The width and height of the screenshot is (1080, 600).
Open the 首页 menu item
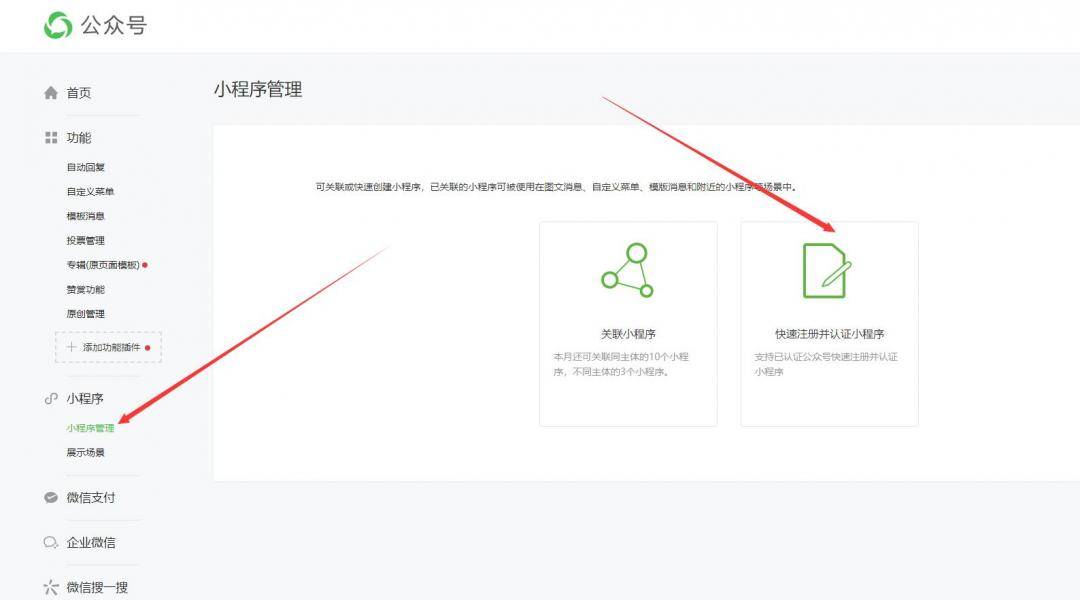(79, 92)
